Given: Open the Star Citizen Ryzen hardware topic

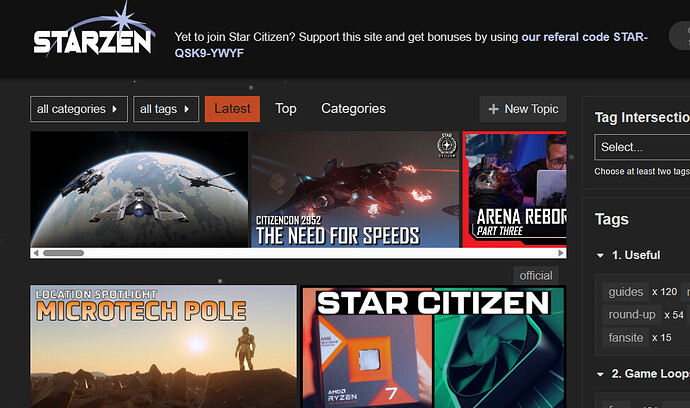Looking at the screenshot, I should coord(433,346).
